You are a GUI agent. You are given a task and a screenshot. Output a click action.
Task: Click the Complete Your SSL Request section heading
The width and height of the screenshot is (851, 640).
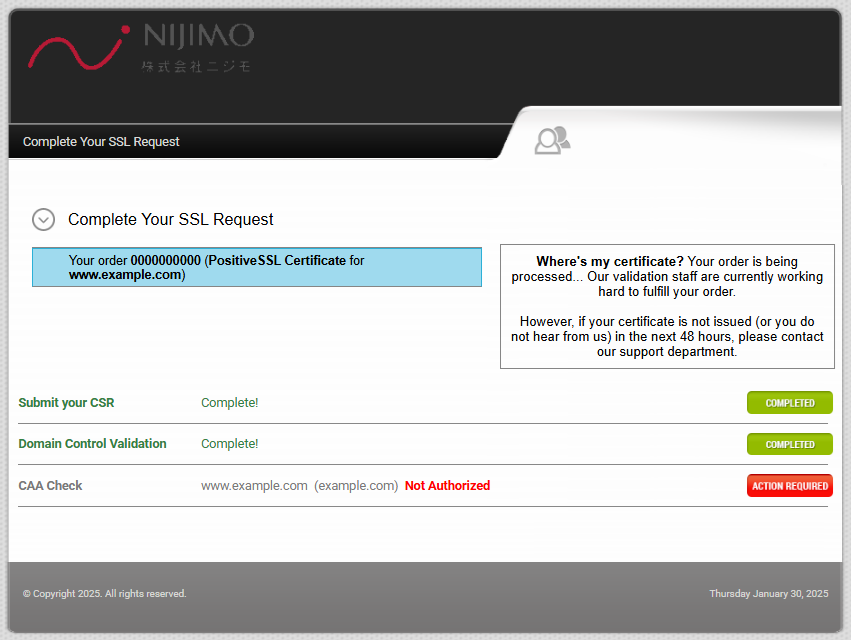[x=170, y=219]
